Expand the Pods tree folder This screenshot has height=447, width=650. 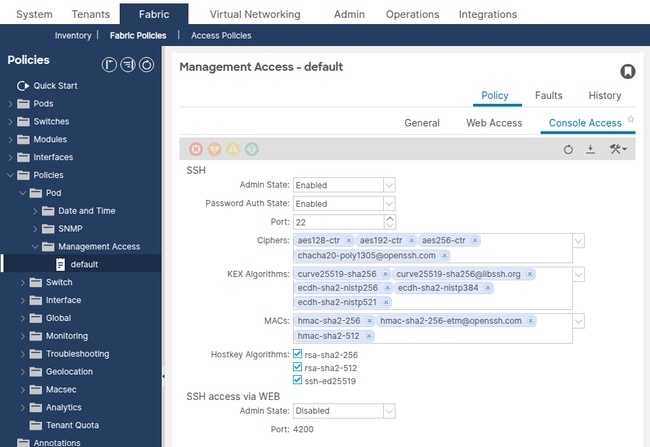(10, 104)
